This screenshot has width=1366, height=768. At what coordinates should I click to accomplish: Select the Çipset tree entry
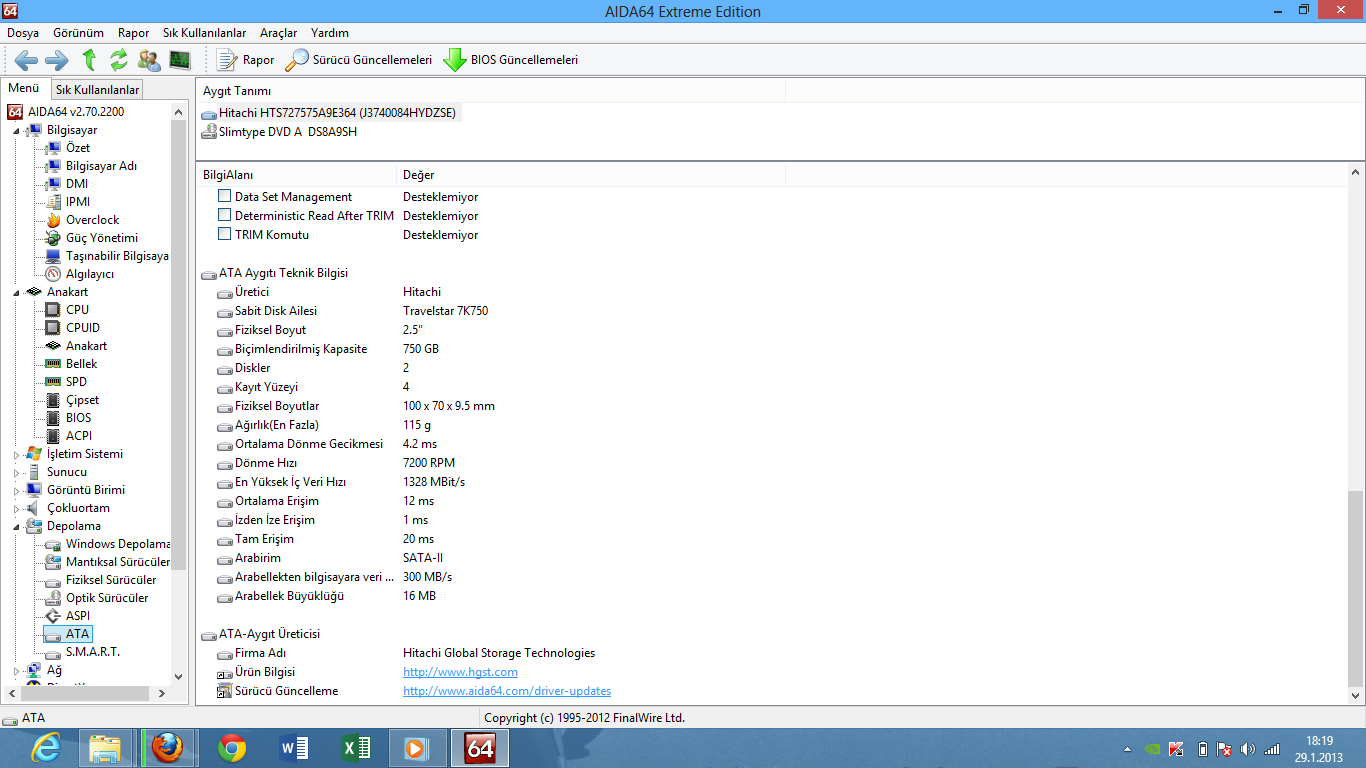click(x=83, y=400)
